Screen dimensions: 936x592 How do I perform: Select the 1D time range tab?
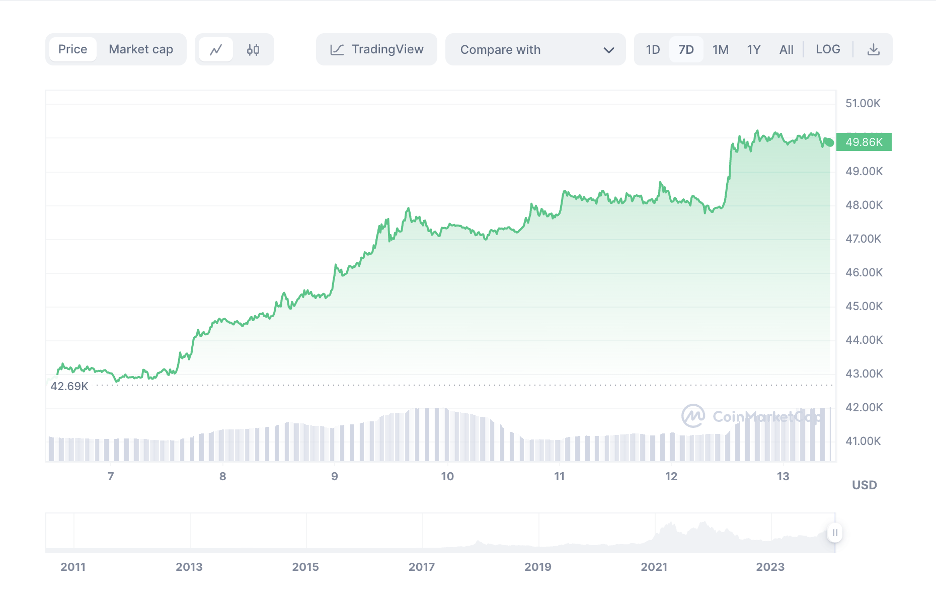coord(653,50)
